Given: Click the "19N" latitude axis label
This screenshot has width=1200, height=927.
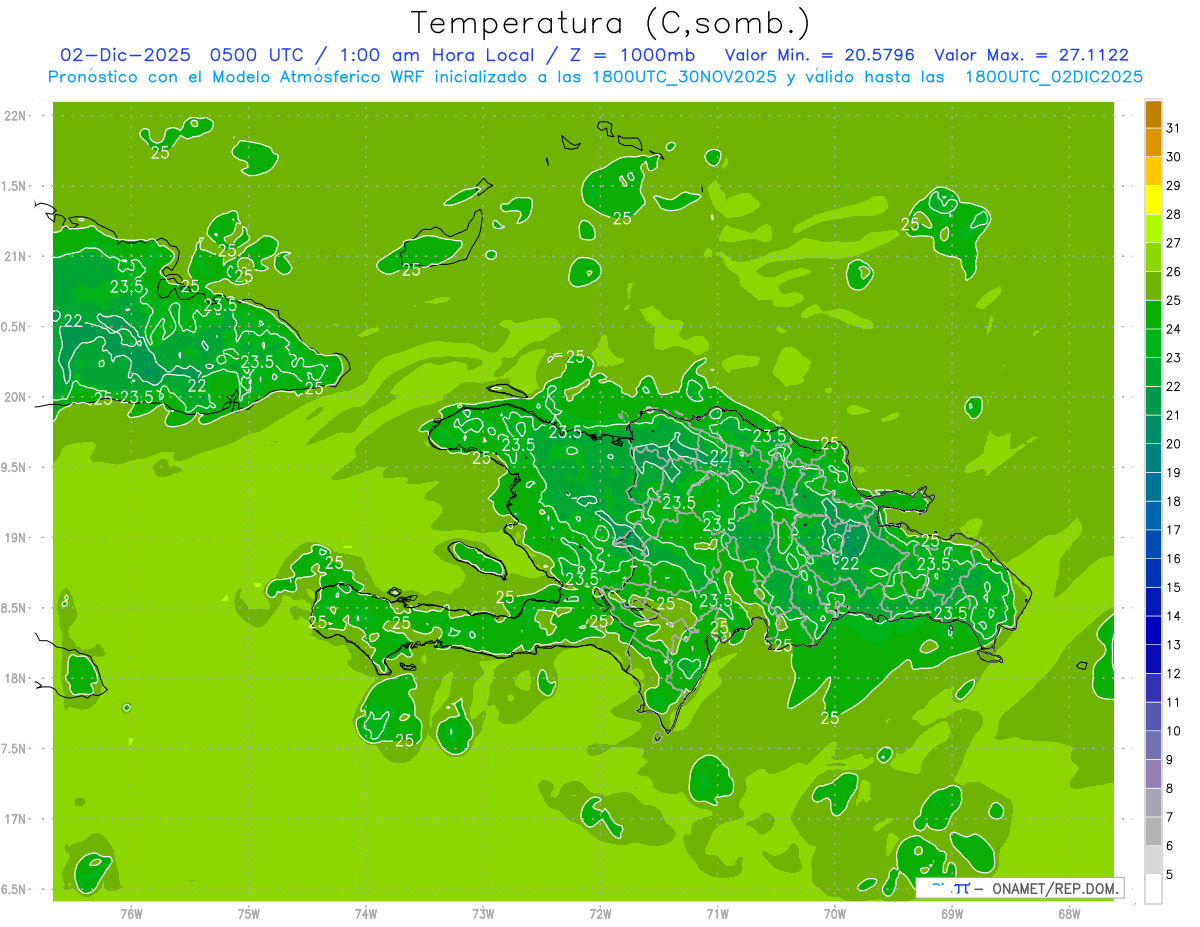Looking at the screenshot, I should (x=17, y=537).
